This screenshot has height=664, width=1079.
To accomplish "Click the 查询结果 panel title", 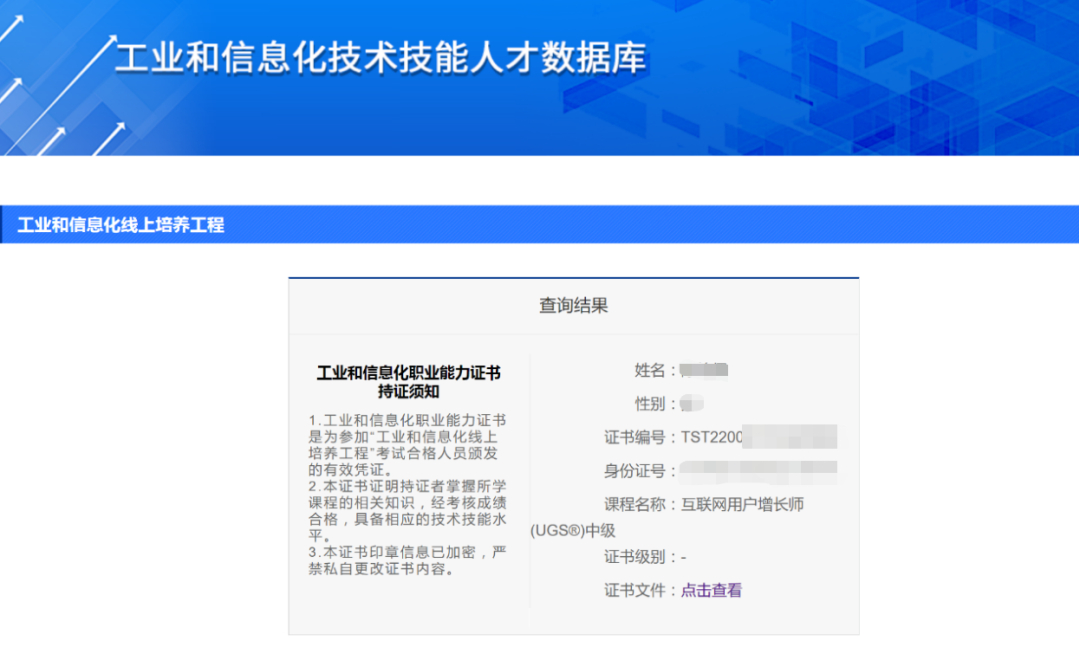I will pyautogui.click(x=573, y=306).
